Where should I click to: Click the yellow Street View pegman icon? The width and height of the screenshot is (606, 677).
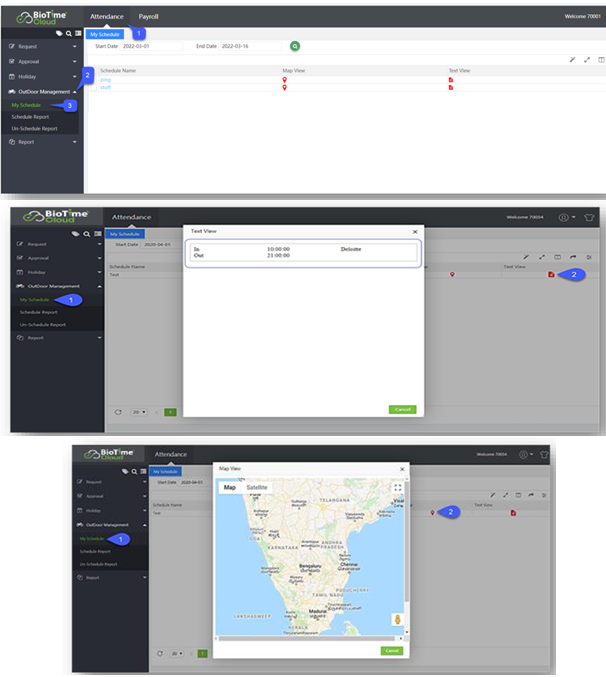tap(397, 620)
